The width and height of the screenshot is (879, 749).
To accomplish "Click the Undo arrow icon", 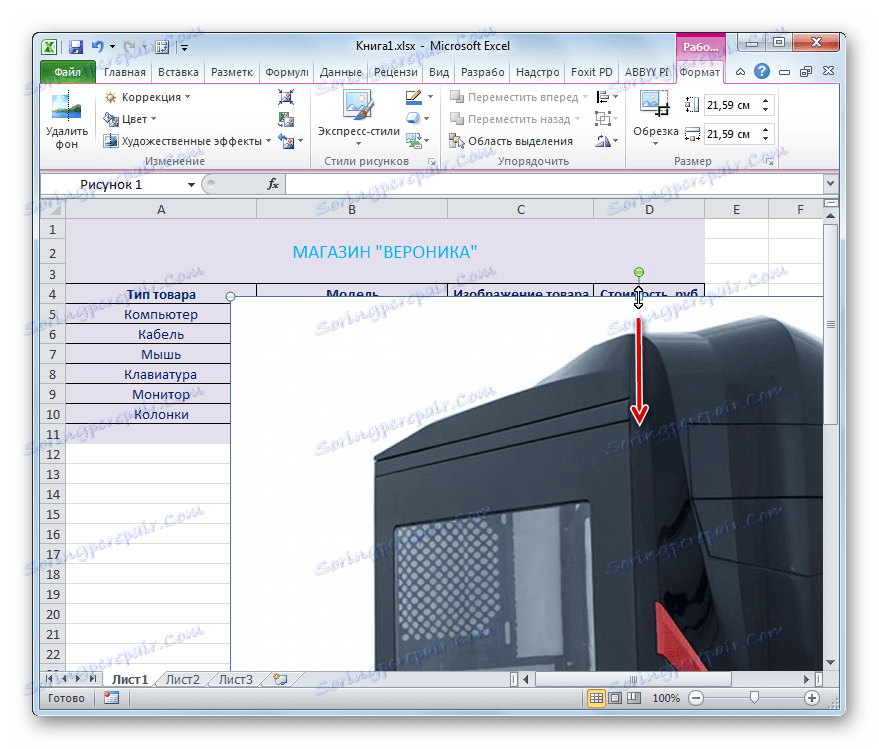I will (97, 47).
